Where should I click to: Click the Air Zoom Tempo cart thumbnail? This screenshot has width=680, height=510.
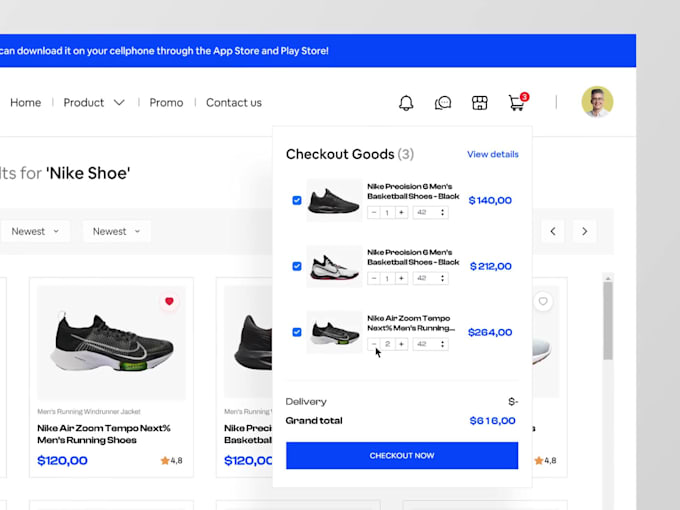(x=334, y=332)
